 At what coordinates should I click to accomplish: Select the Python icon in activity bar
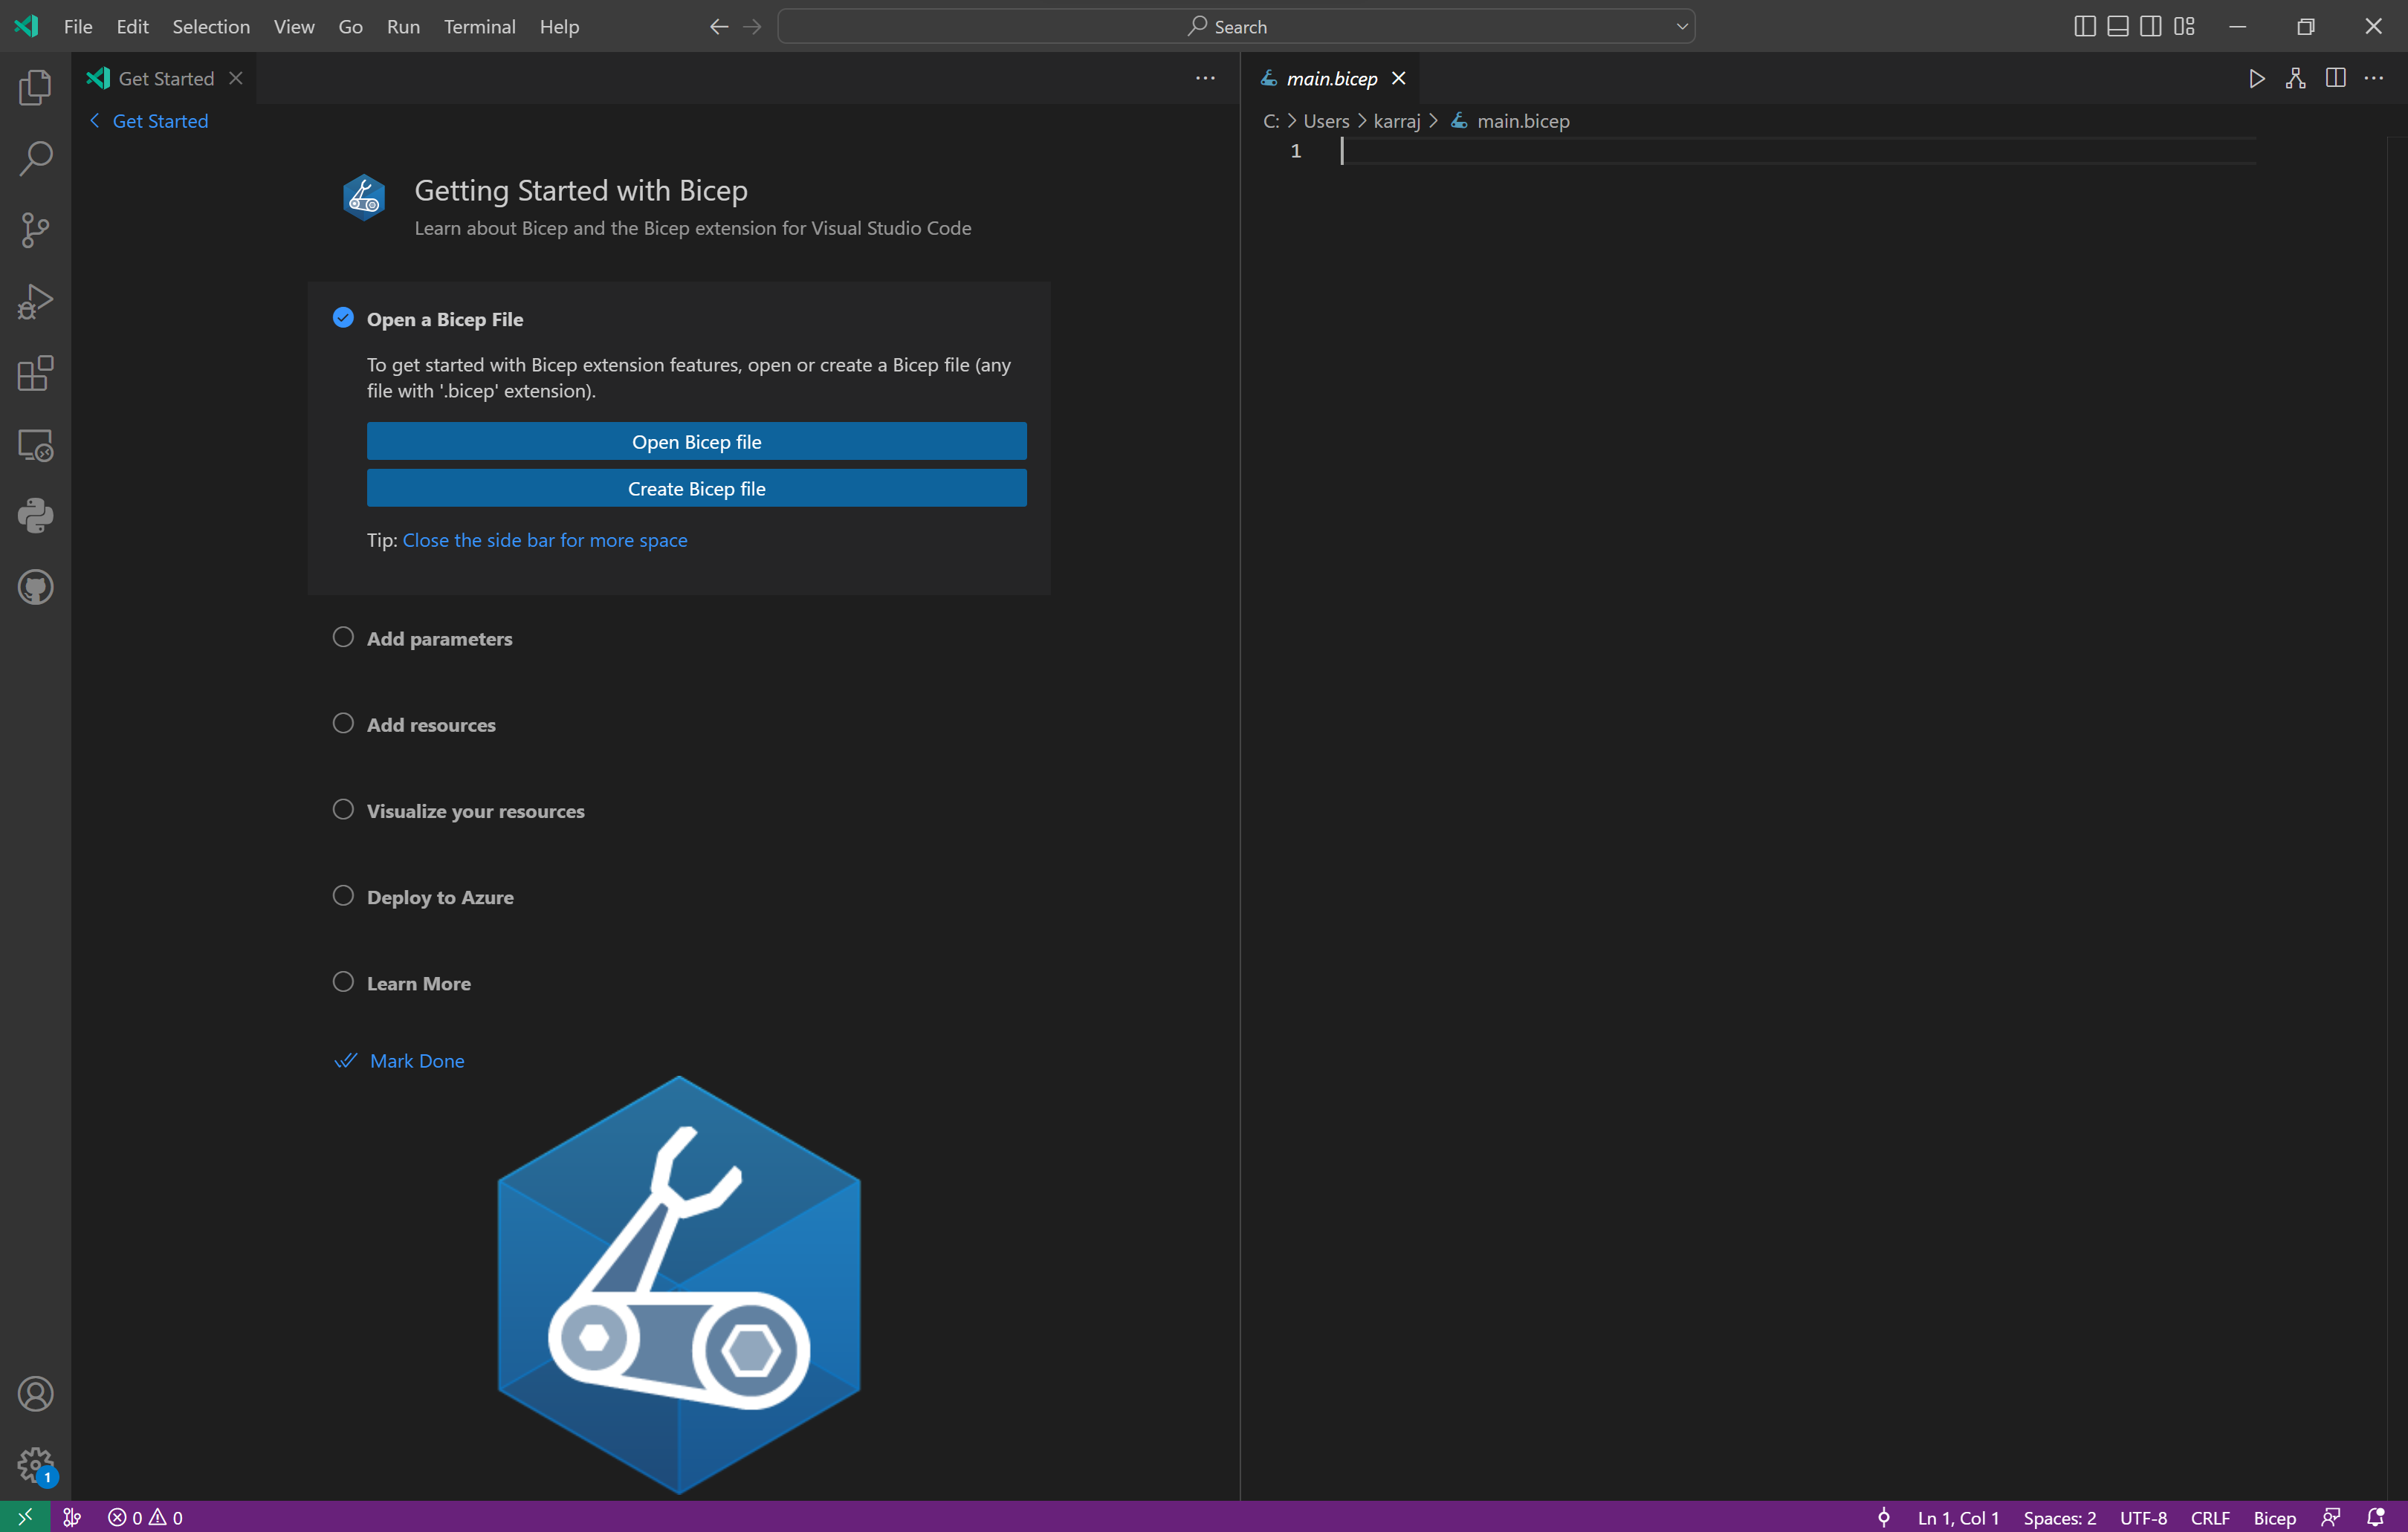coord(35,515)
